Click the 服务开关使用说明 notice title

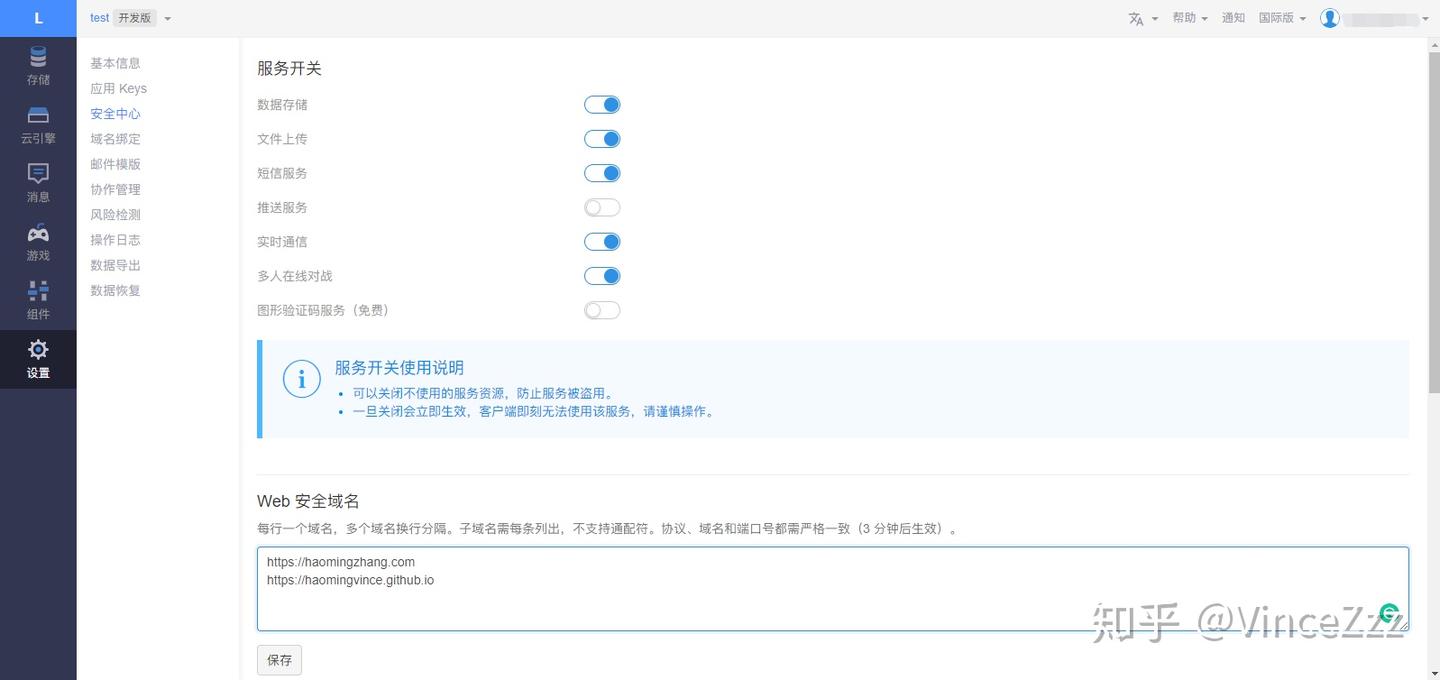point(399,368)
